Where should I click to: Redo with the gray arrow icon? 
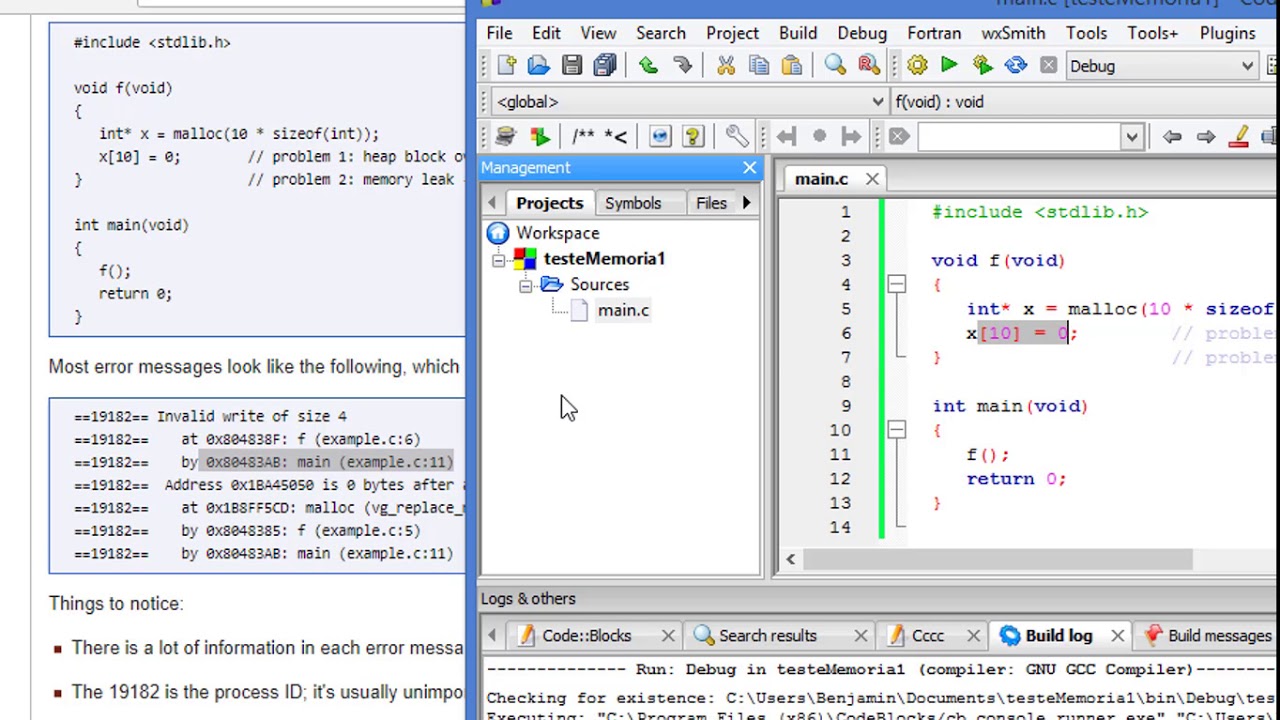pyautogui.click(x=682, y=66)
